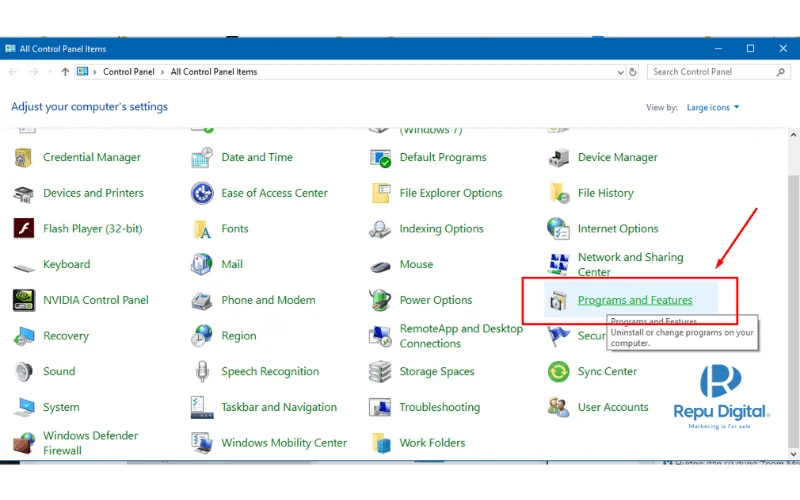Refresh the Control Panel view
The width and height of the screenshot is (800, 500).
pyautogui.click(x=633, y=72)
